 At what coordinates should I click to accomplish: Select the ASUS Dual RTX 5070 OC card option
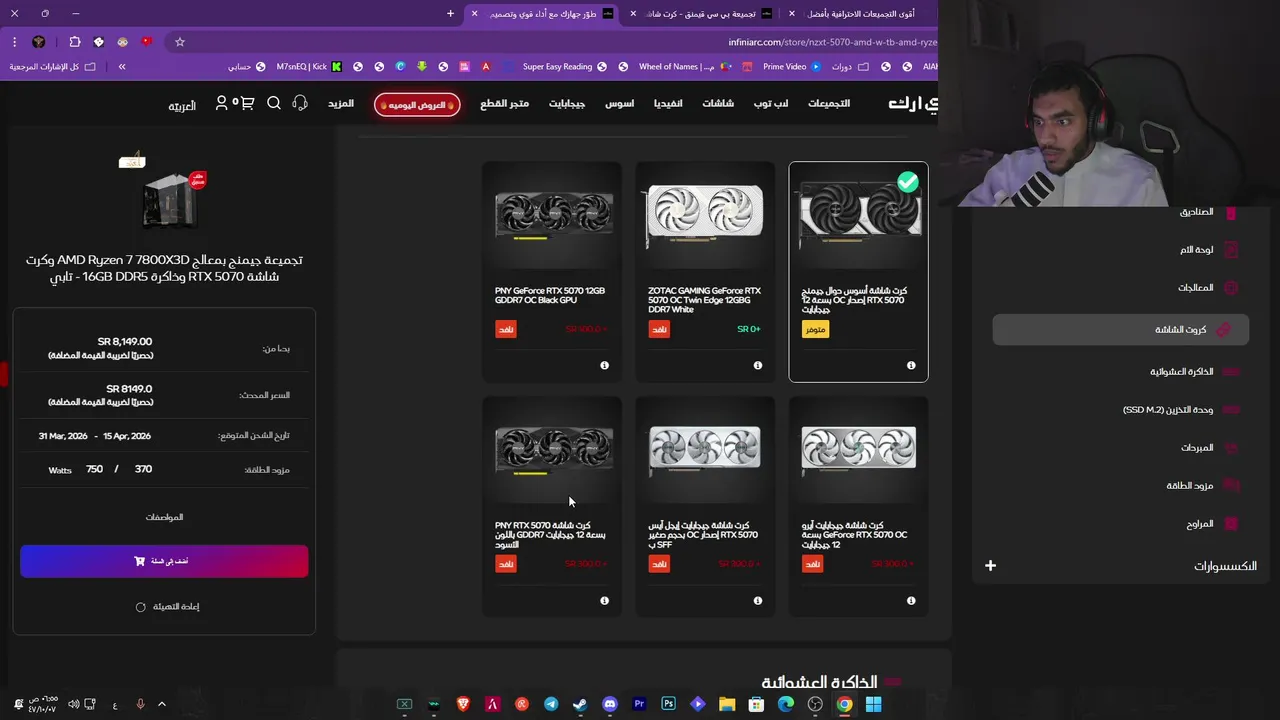point(858,272)
